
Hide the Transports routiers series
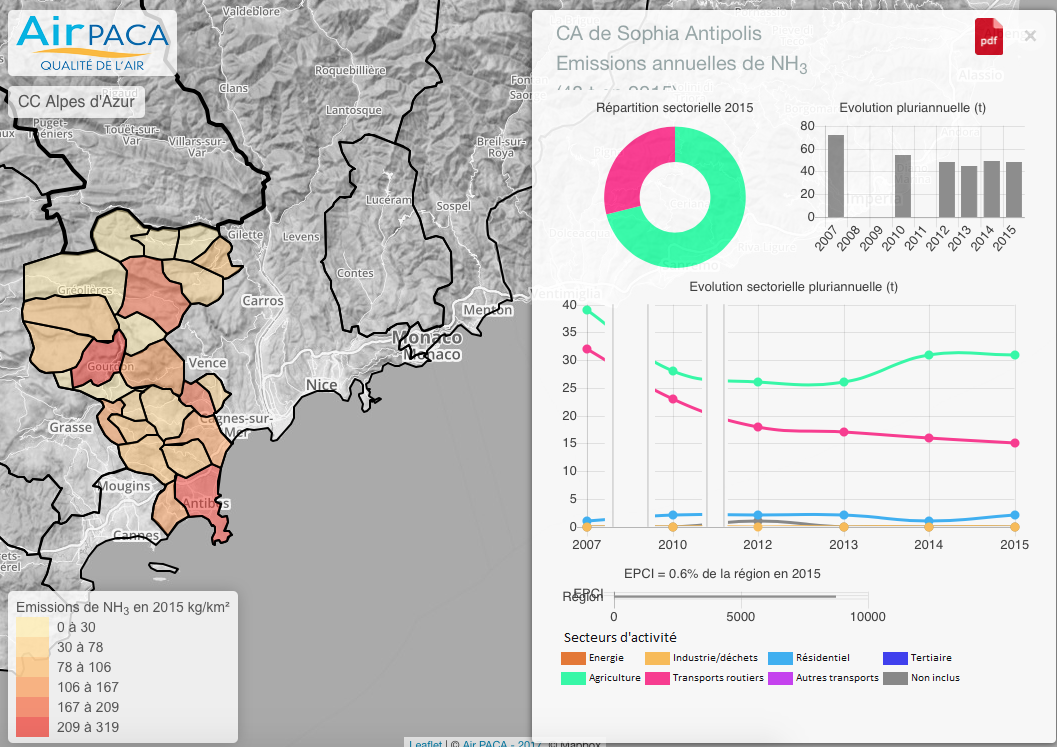(x=657, y=678)
